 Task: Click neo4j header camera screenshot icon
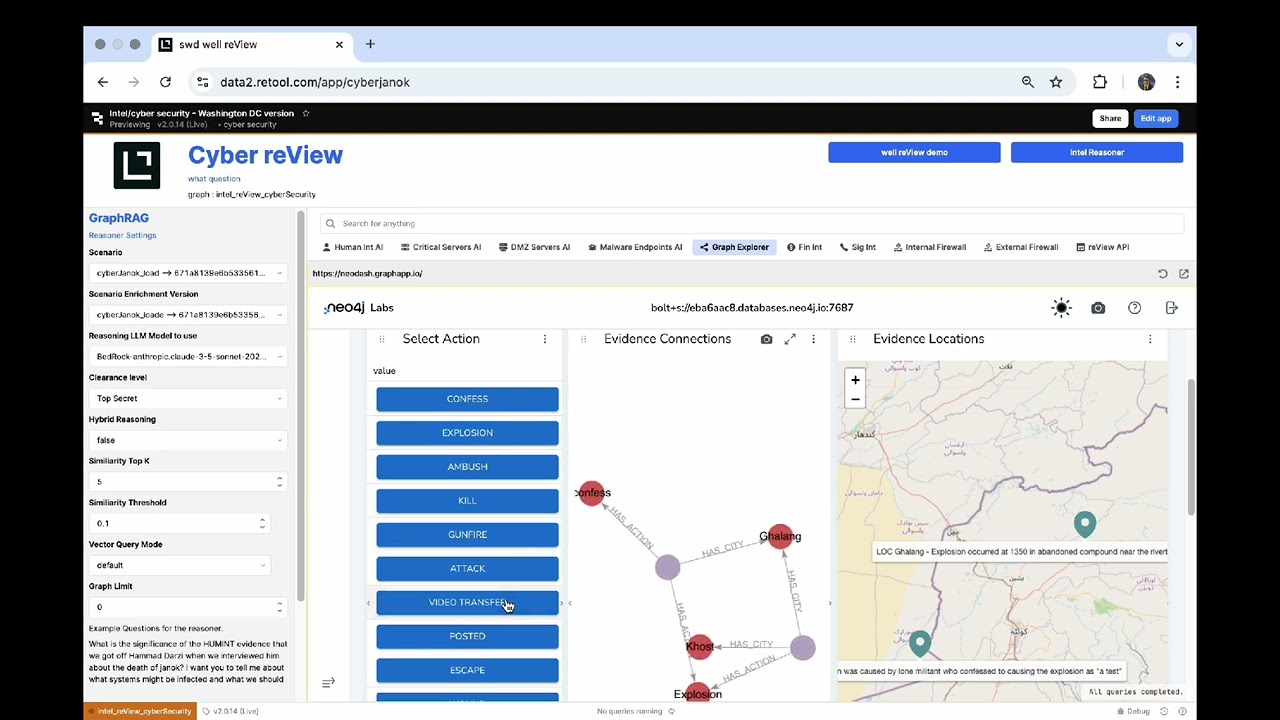point(1098,308)
